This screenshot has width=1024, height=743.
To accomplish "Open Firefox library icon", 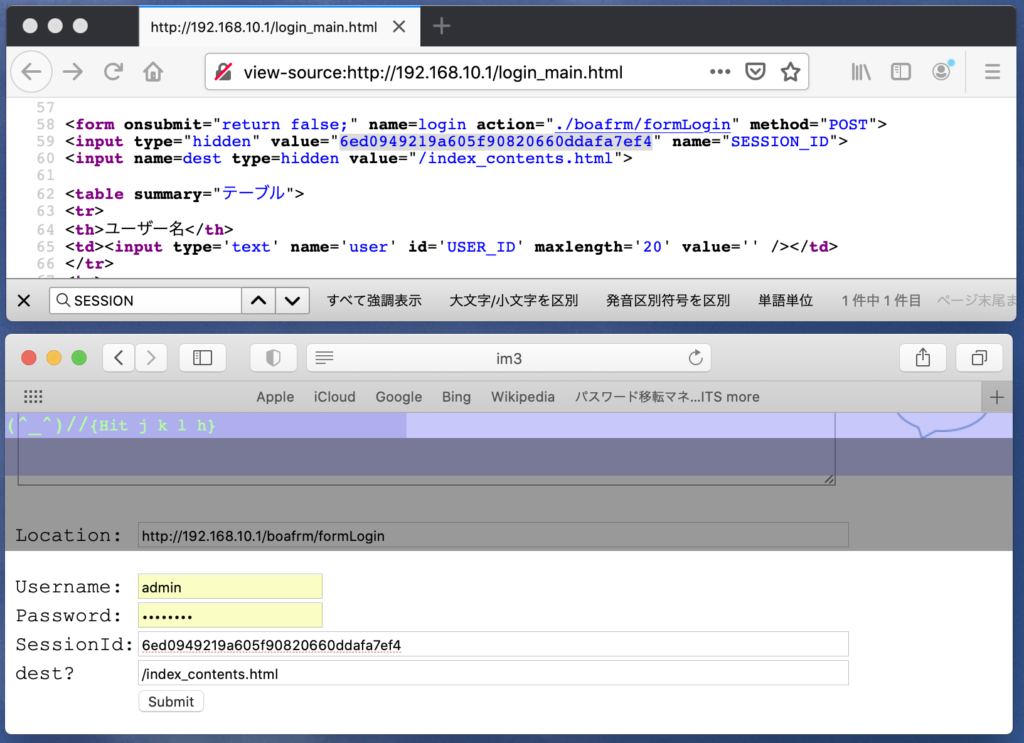I will (x=861, y=72).
